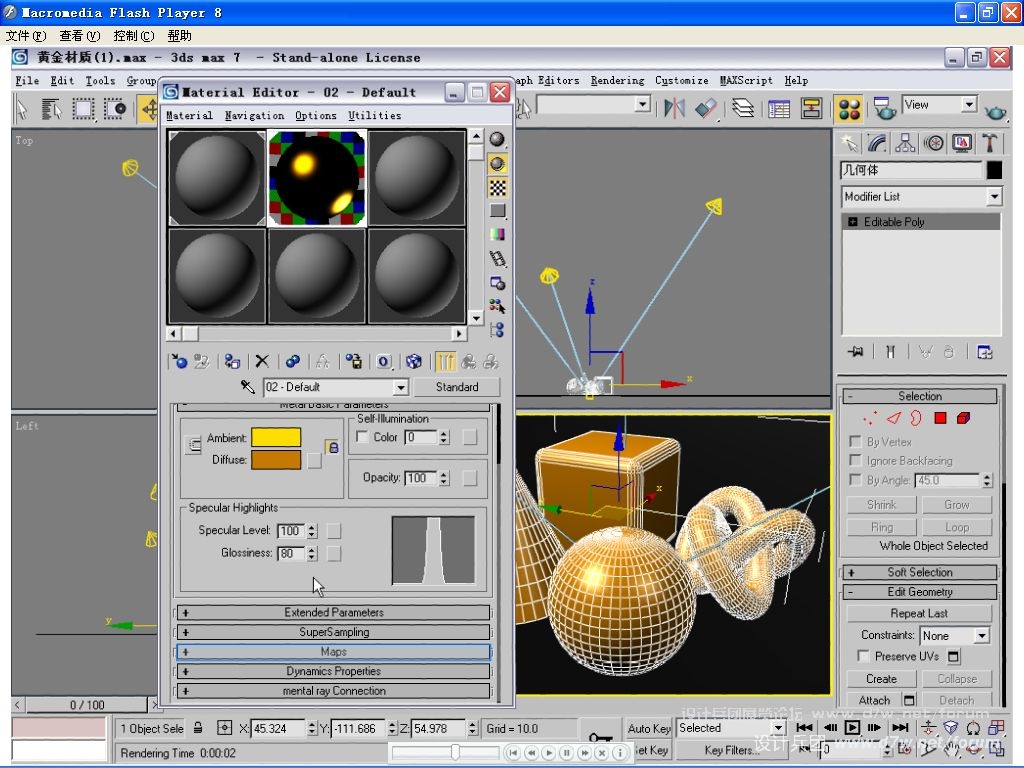Click the Attach button
Screen dimensions: 1024x768
[x=874, y=700]
